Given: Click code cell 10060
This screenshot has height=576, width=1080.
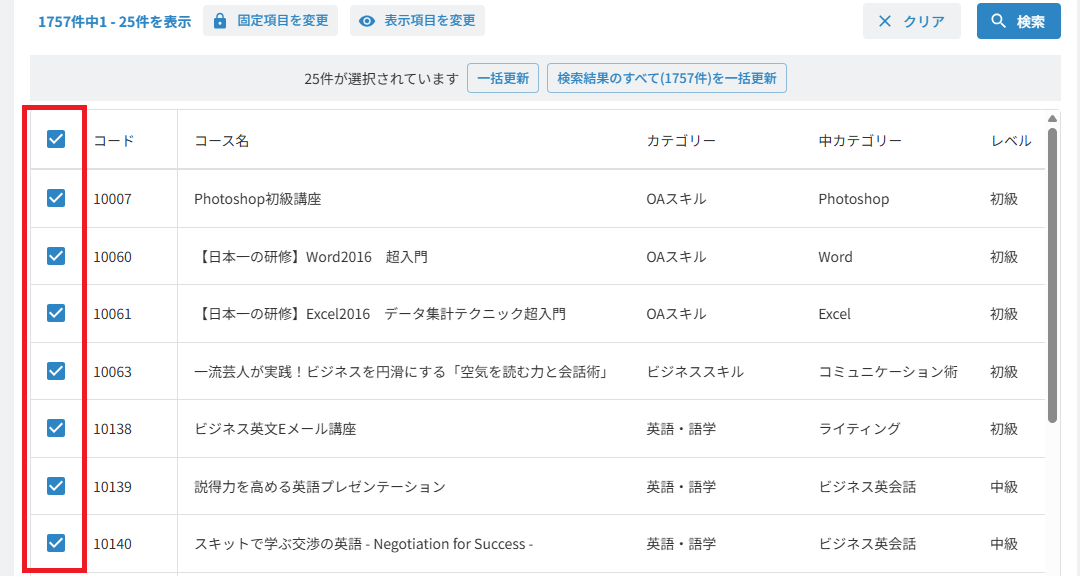Looking at the screenshot, I should coord(112,257).
